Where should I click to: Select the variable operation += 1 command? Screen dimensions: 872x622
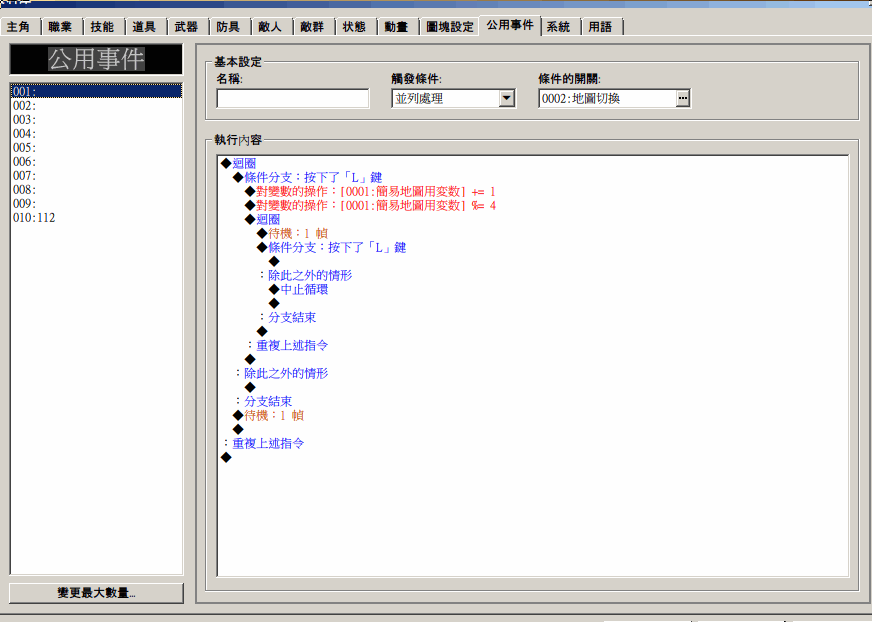click(370, 191)
